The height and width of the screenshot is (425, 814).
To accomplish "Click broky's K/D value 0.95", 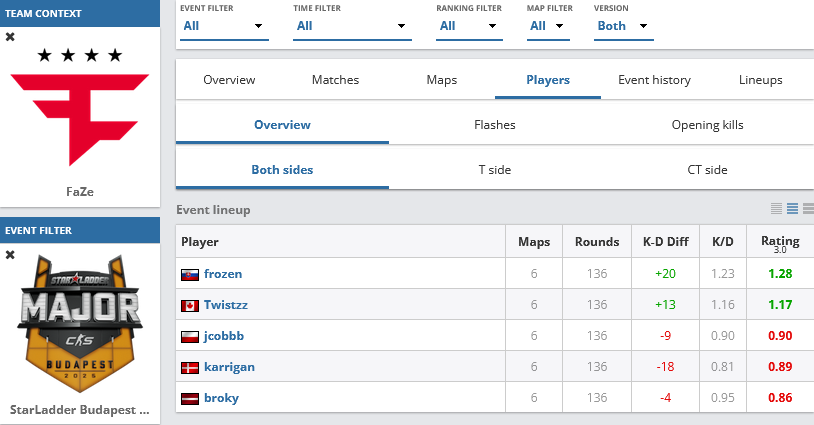I will point(723,399).
